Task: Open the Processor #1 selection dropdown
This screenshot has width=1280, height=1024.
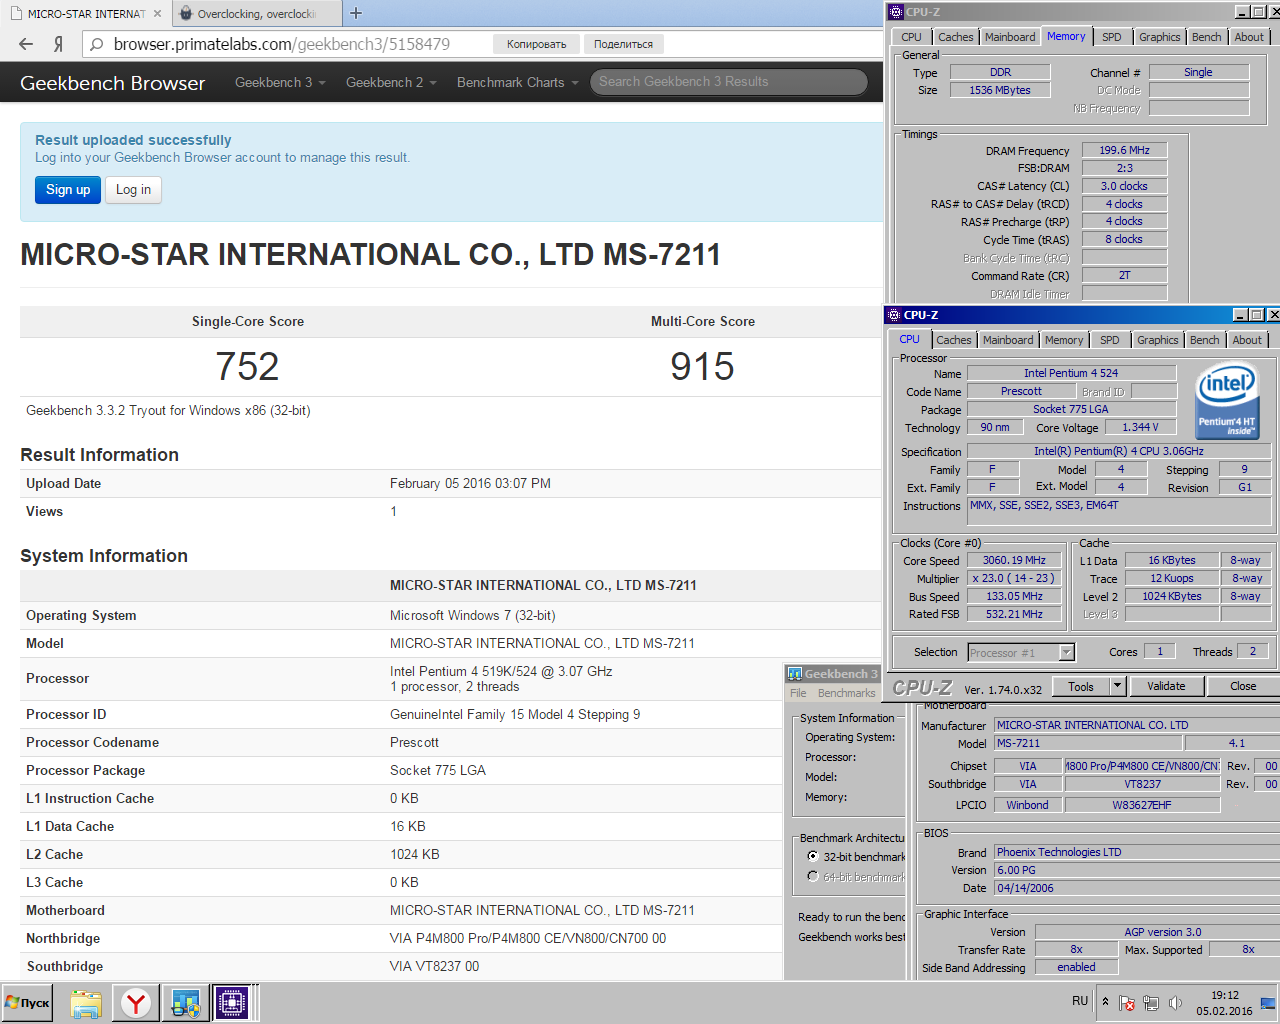Action: tap(1067, 652)
